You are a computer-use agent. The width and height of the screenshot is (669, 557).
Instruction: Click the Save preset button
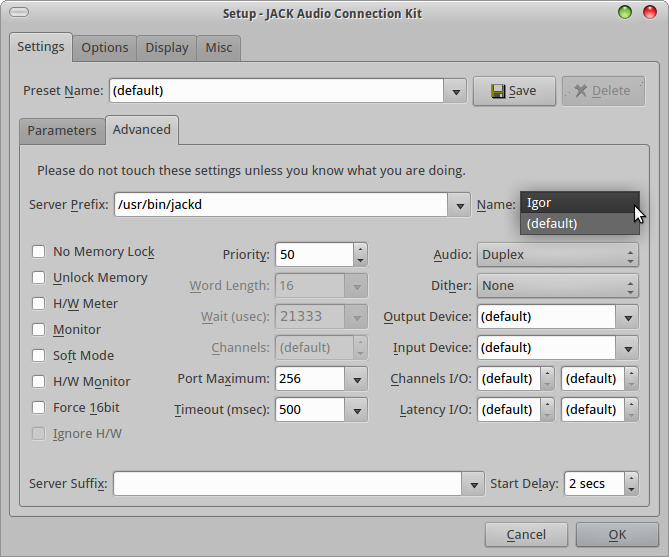[x=514, y=91]
